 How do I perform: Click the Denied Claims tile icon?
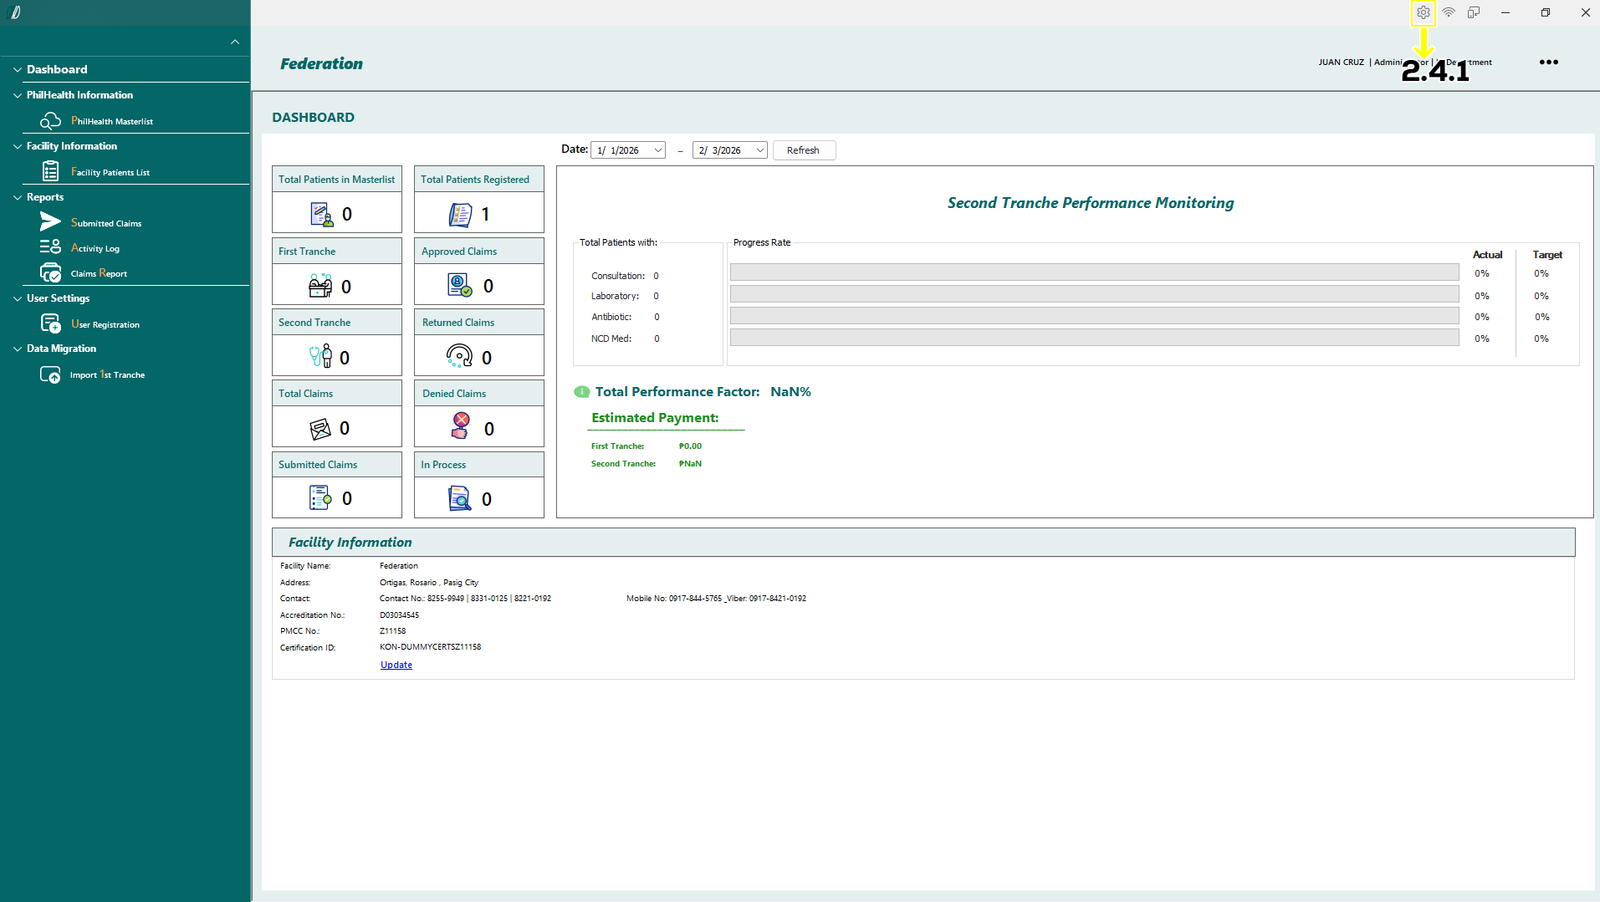pos(461,427)
